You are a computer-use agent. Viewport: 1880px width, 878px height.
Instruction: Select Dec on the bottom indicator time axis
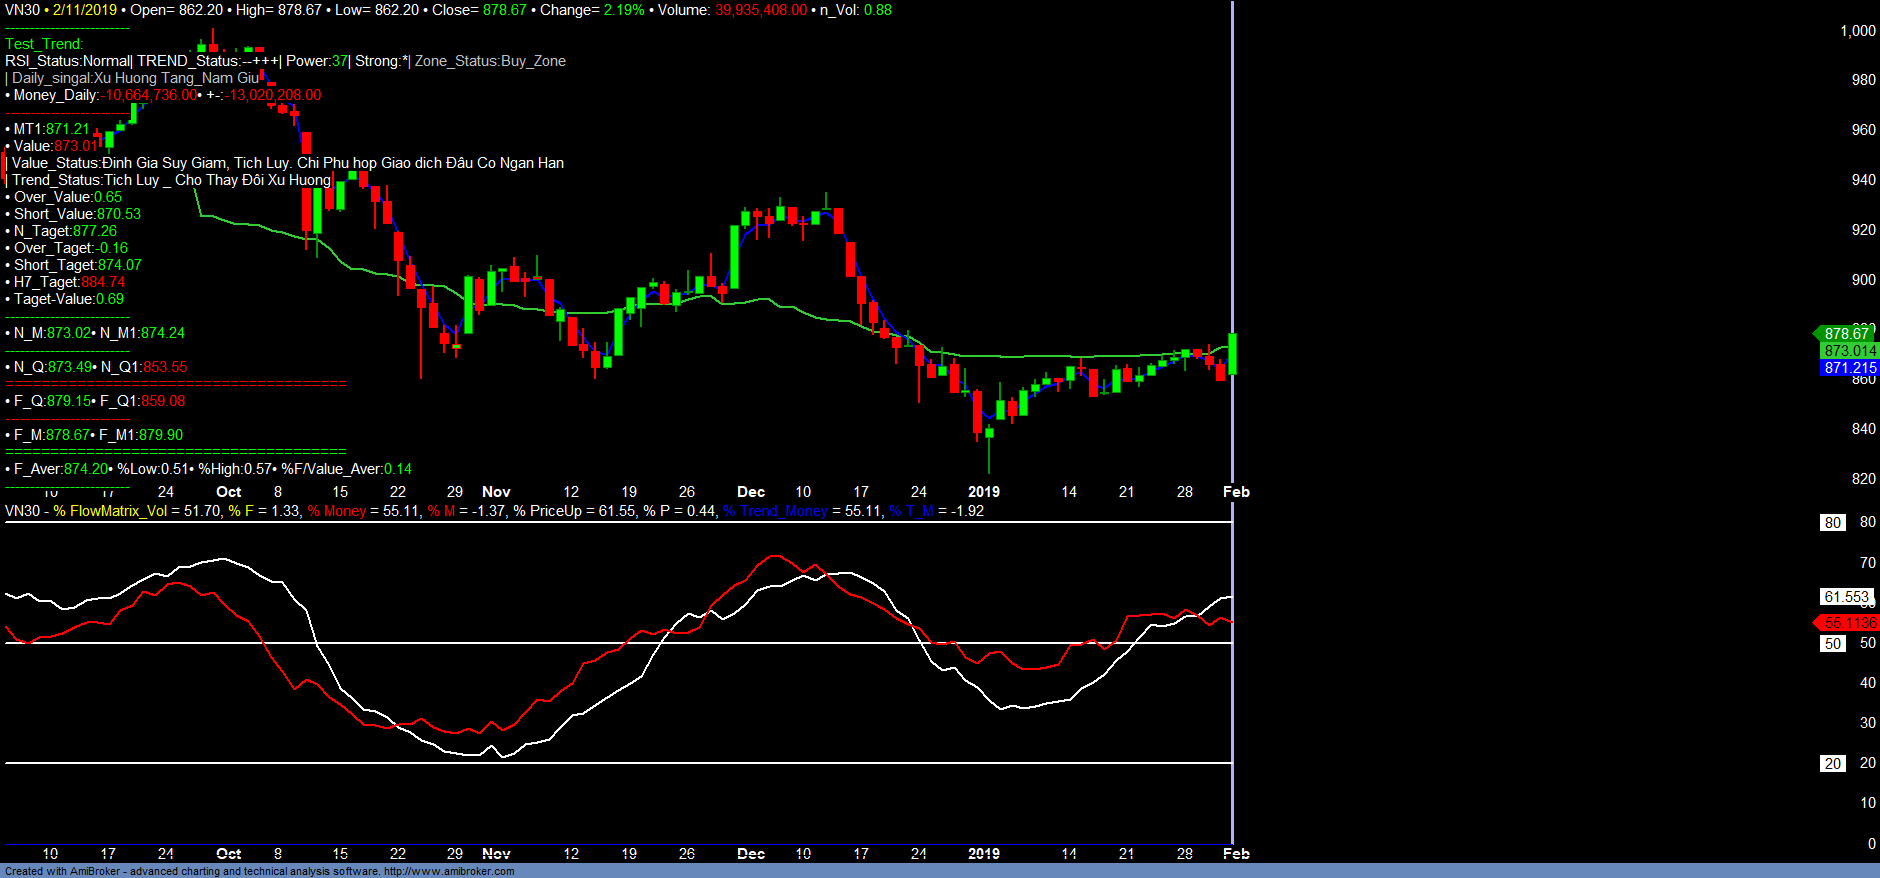[x=750, y=854]
